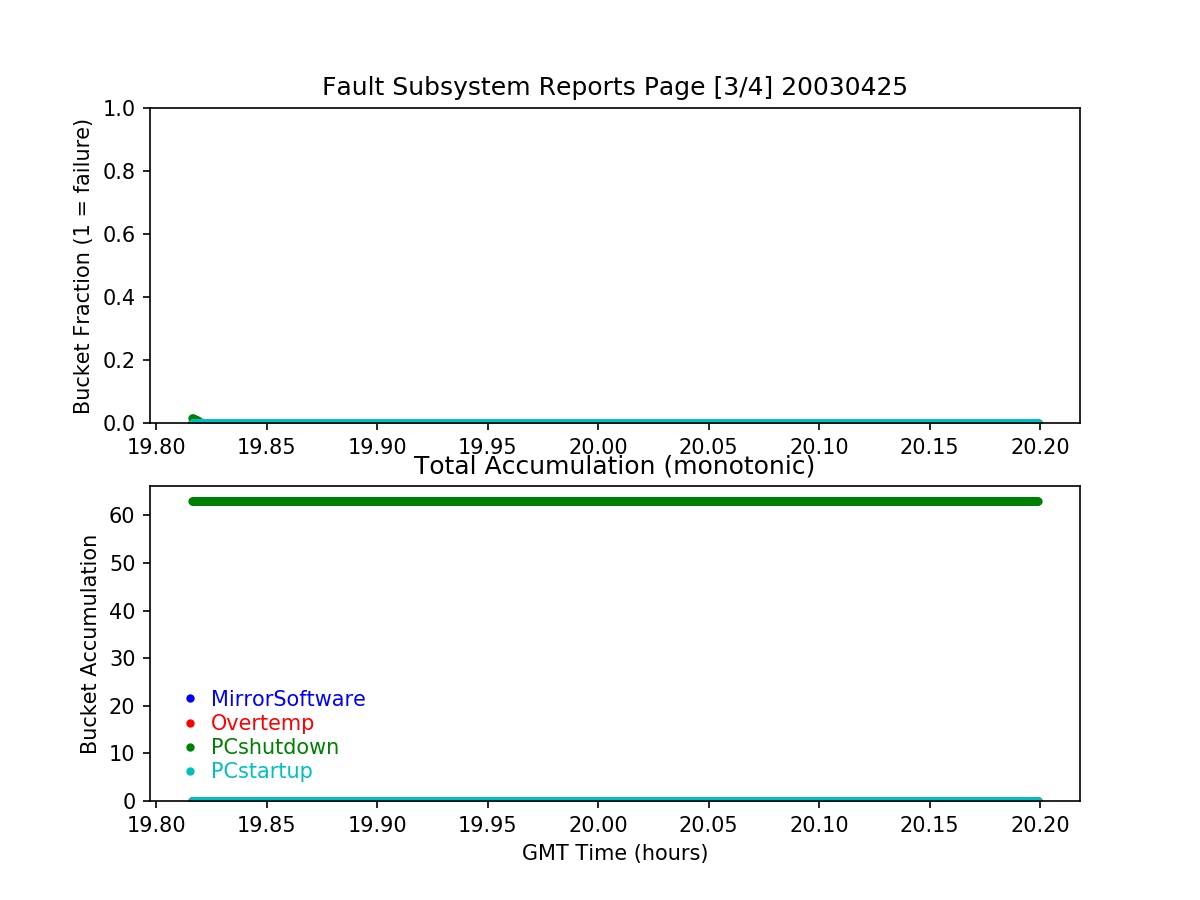Choose the PCstartup legend label
This screenshot has height=900, width=1200.
[262, 771]
